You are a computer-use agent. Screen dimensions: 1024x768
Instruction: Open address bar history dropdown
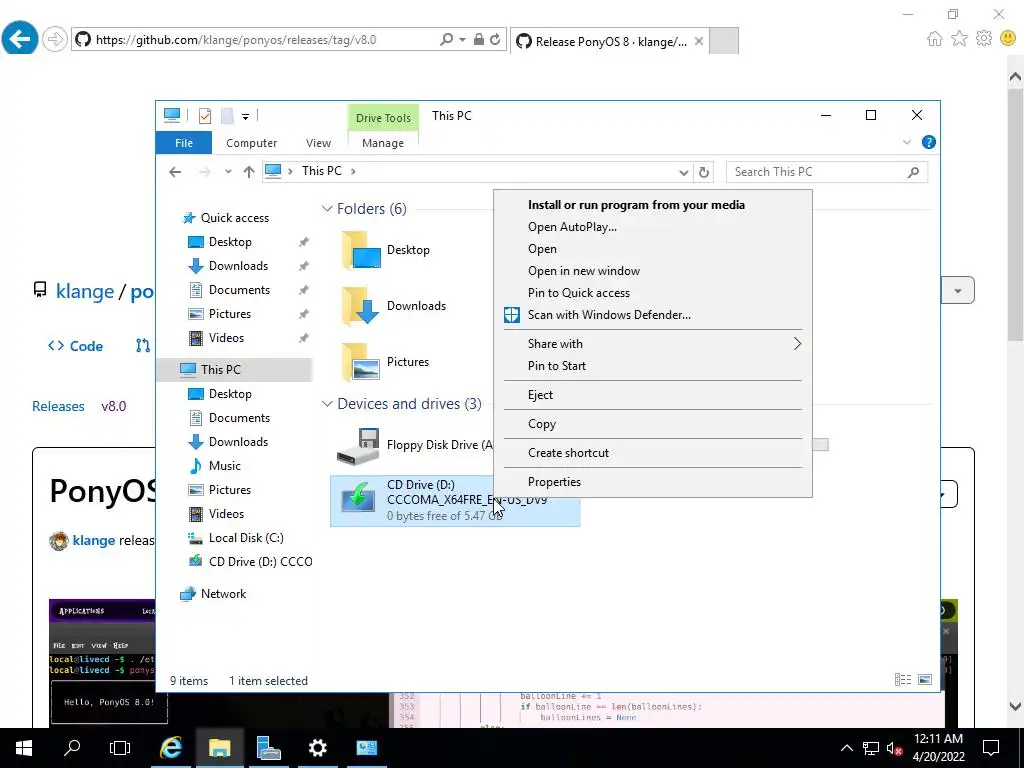click(x=684, y=172)
